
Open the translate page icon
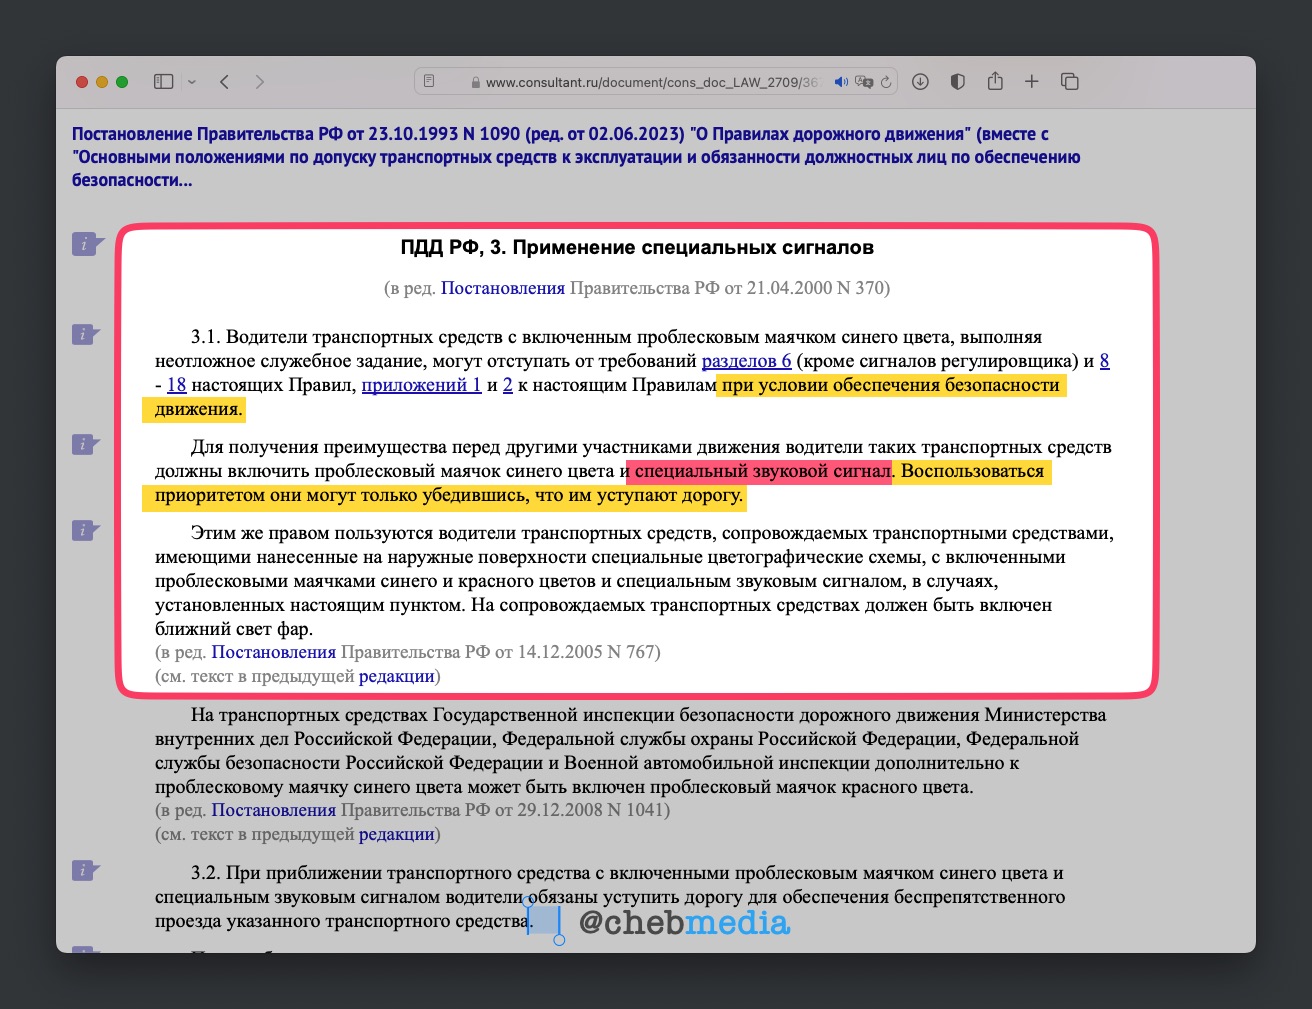click(864, 82)
